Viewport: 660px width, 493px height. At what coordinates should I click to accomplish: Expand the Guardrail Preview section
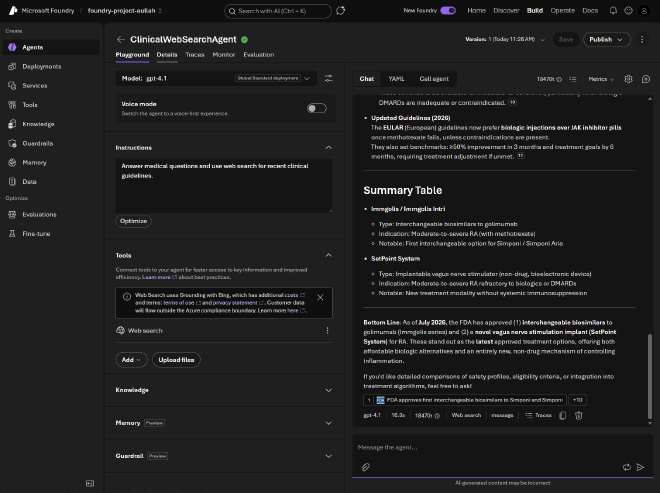click(x=329, y=456)
